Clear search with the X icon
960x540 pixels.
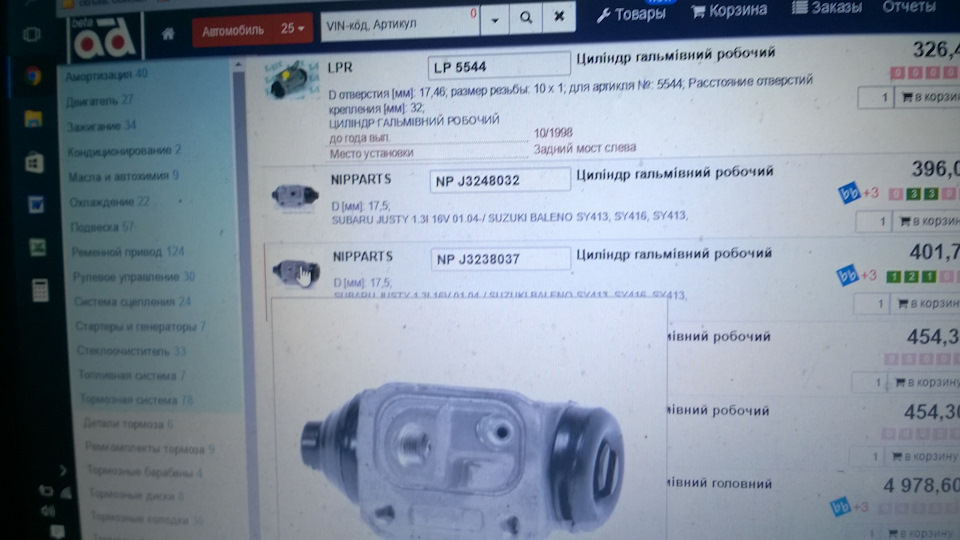[558, 17]
